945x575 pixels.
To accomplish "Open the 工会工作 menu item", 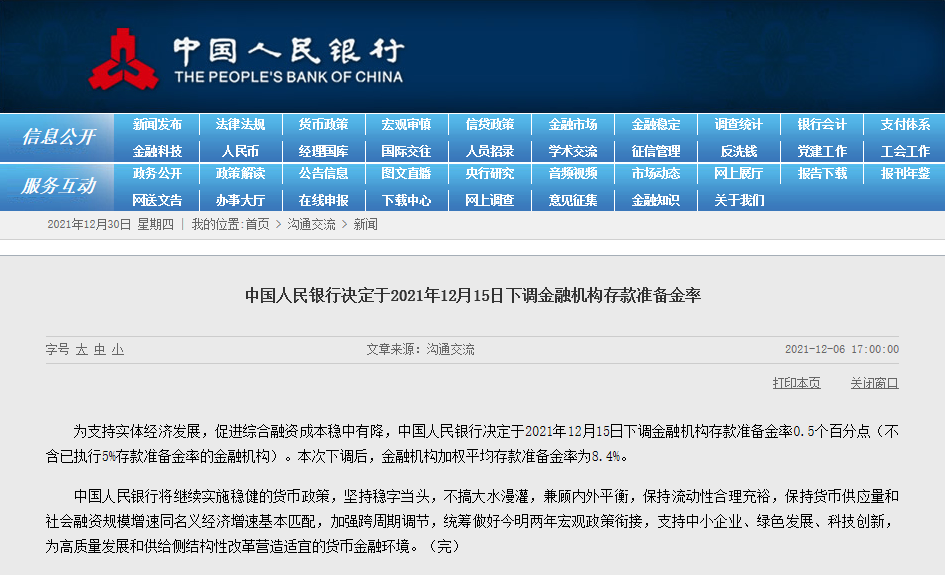I will 905,151.
